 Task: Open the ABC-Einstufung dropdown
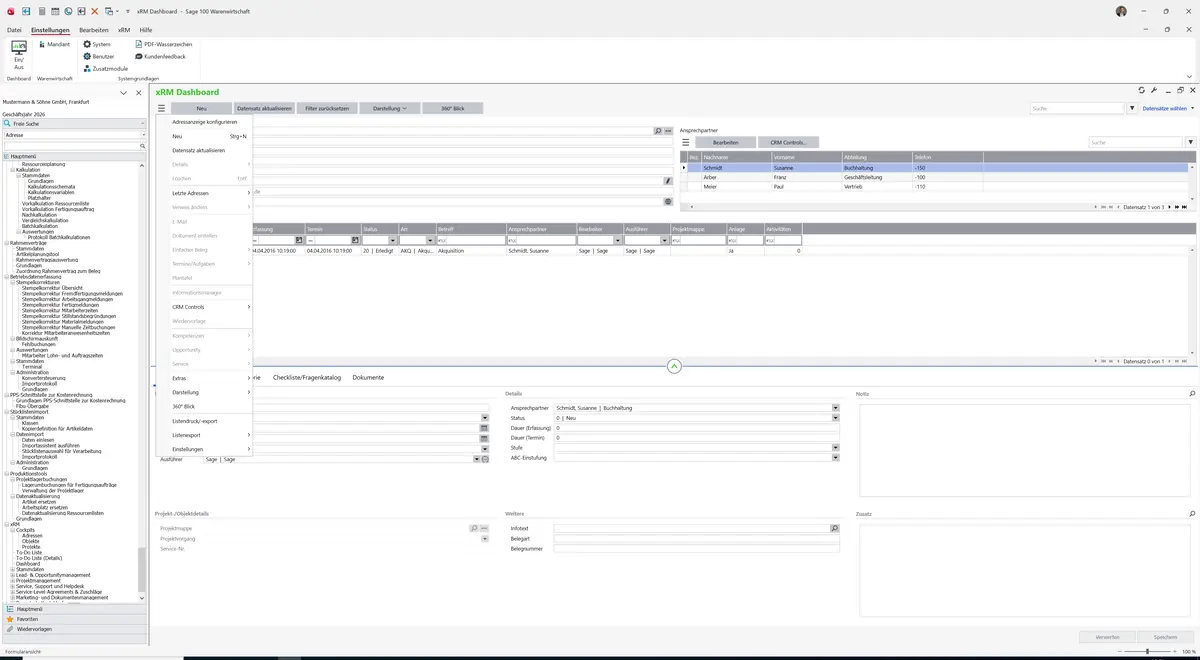pyautogui.click(x=836, y=457)
